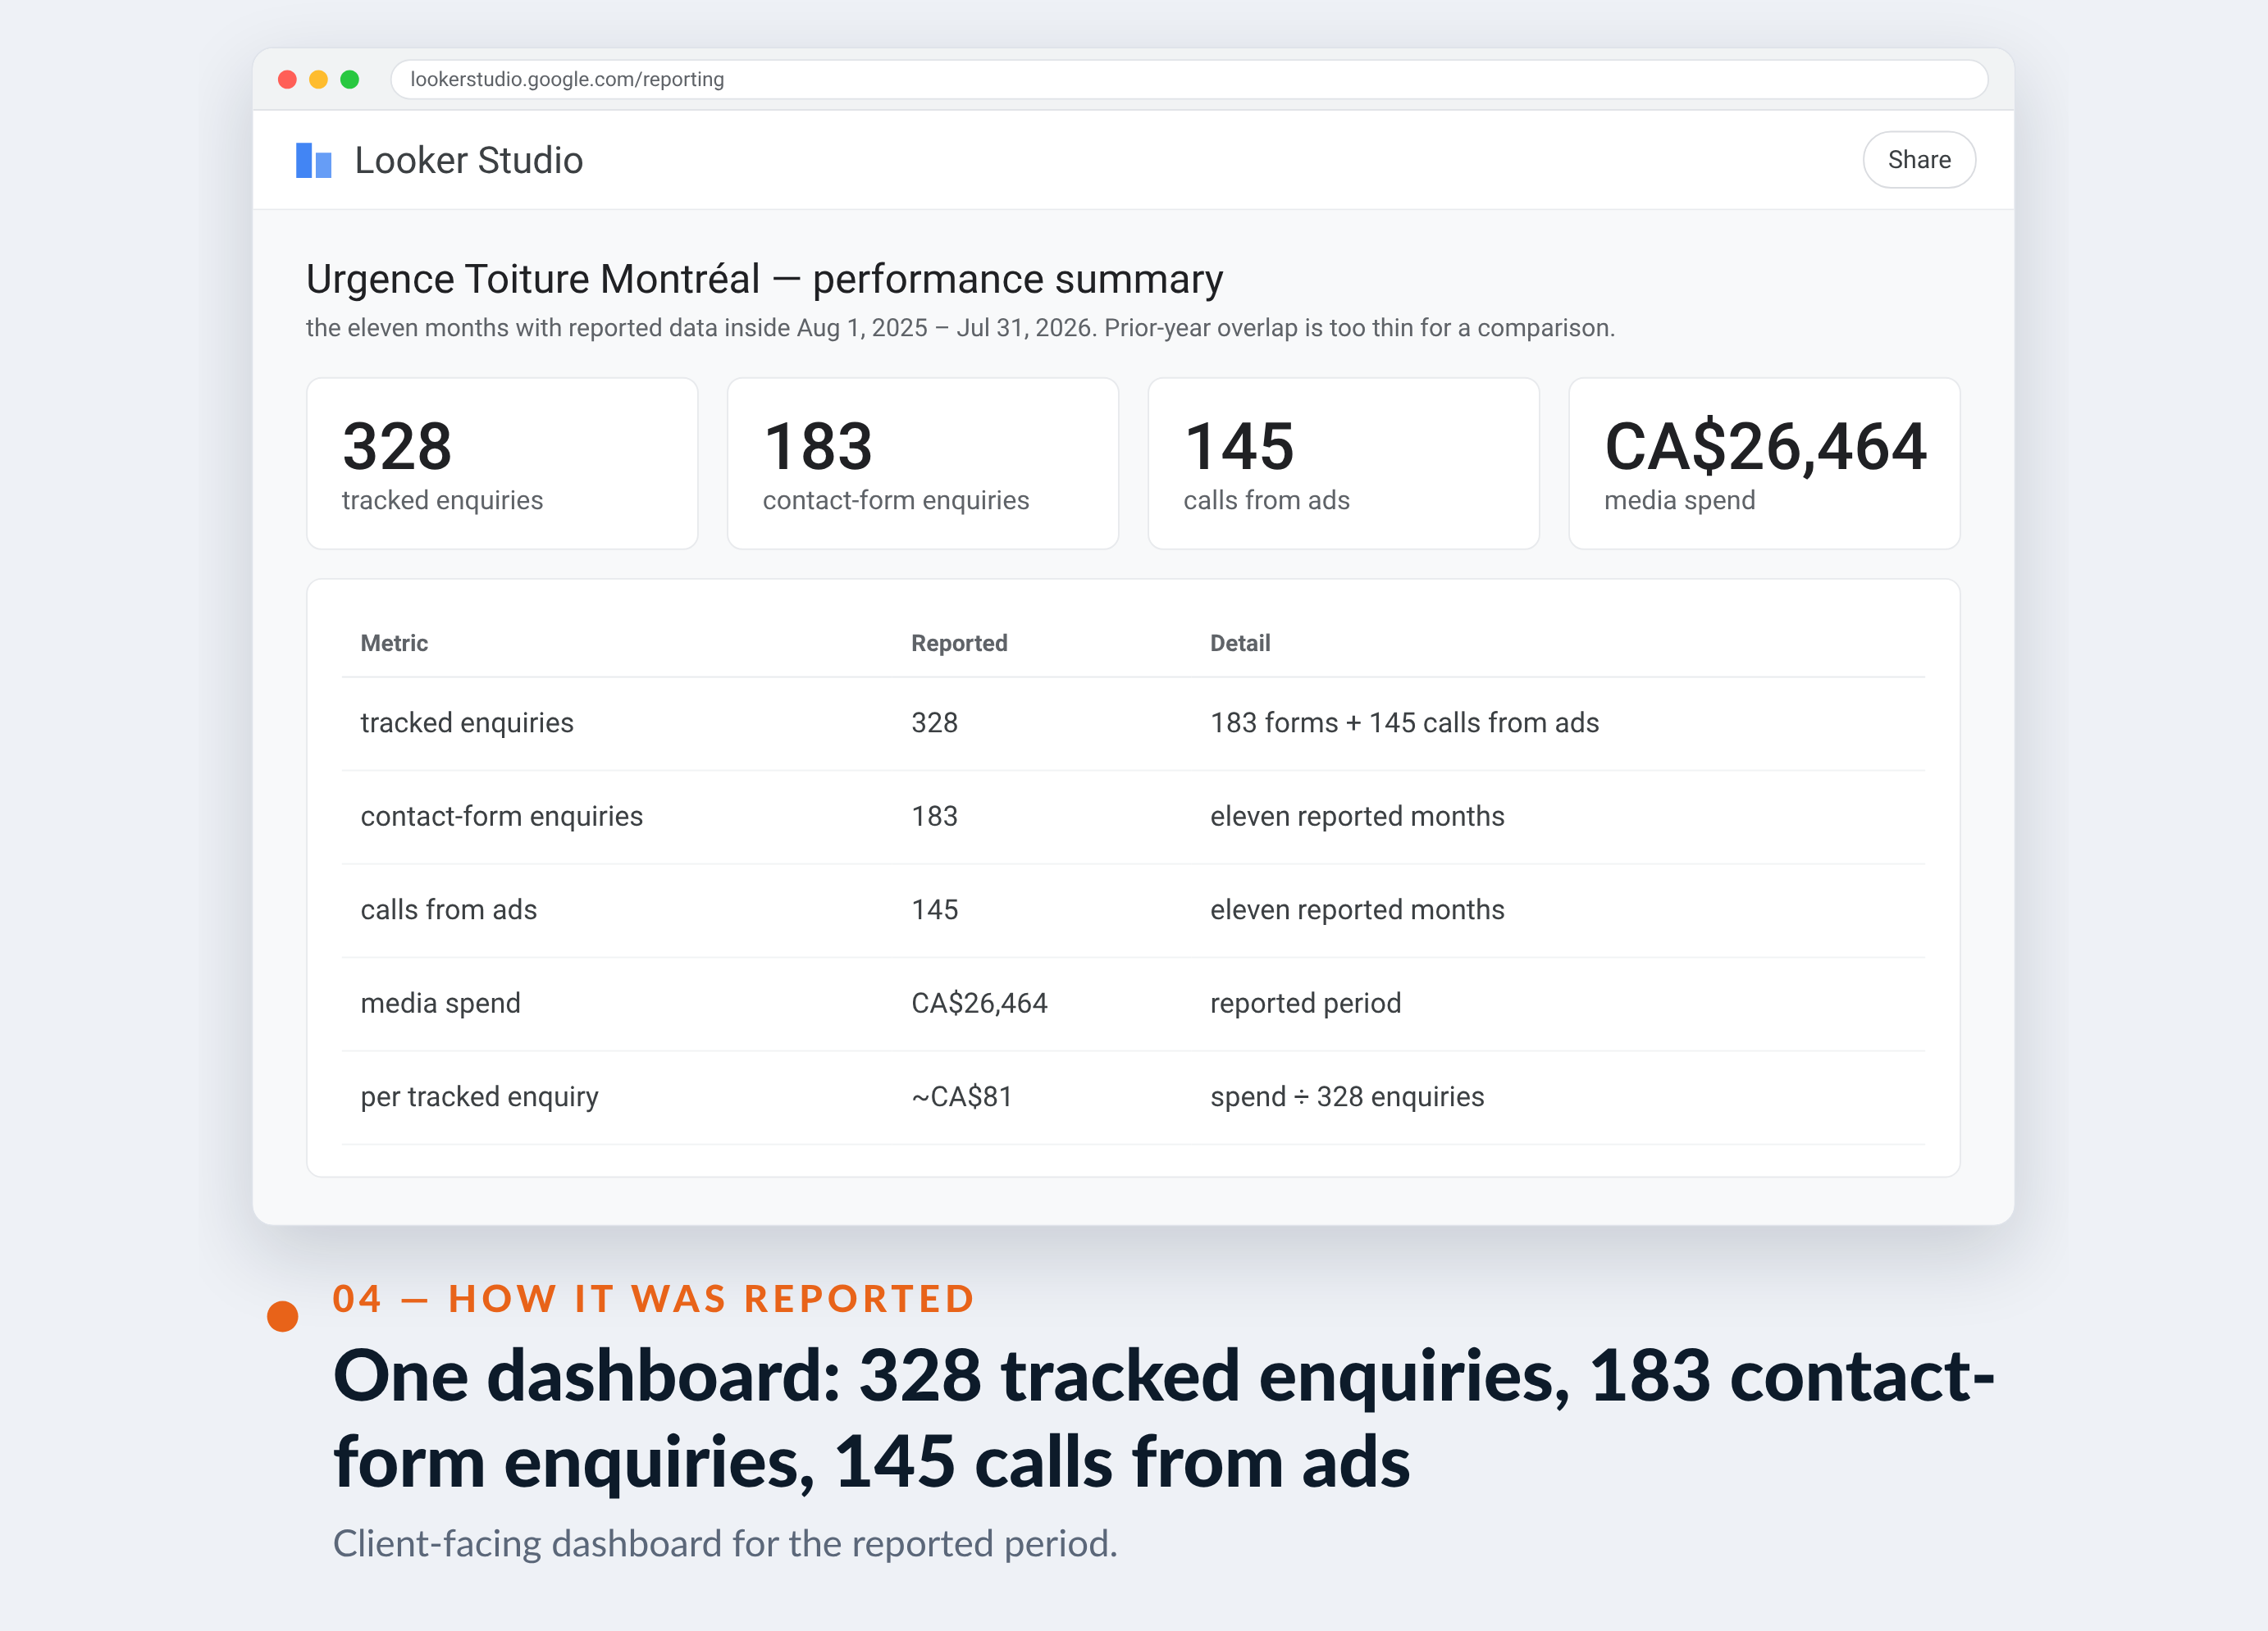This screenshot has width=2268, height=1631.
Task: Click 'spend ÷ 328 enquiries' detail cell
Action: pyautogui.click(x=1347, y=1096)
